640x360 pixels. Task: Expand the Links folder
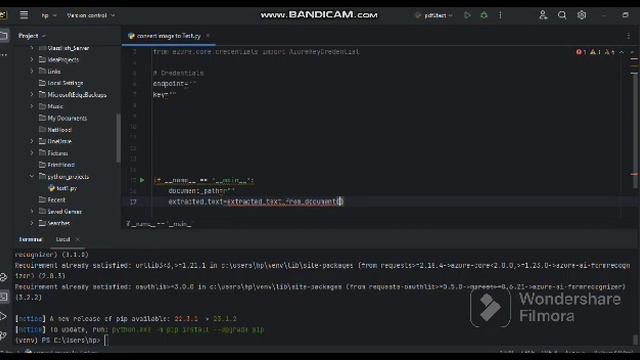click(32, 71)
